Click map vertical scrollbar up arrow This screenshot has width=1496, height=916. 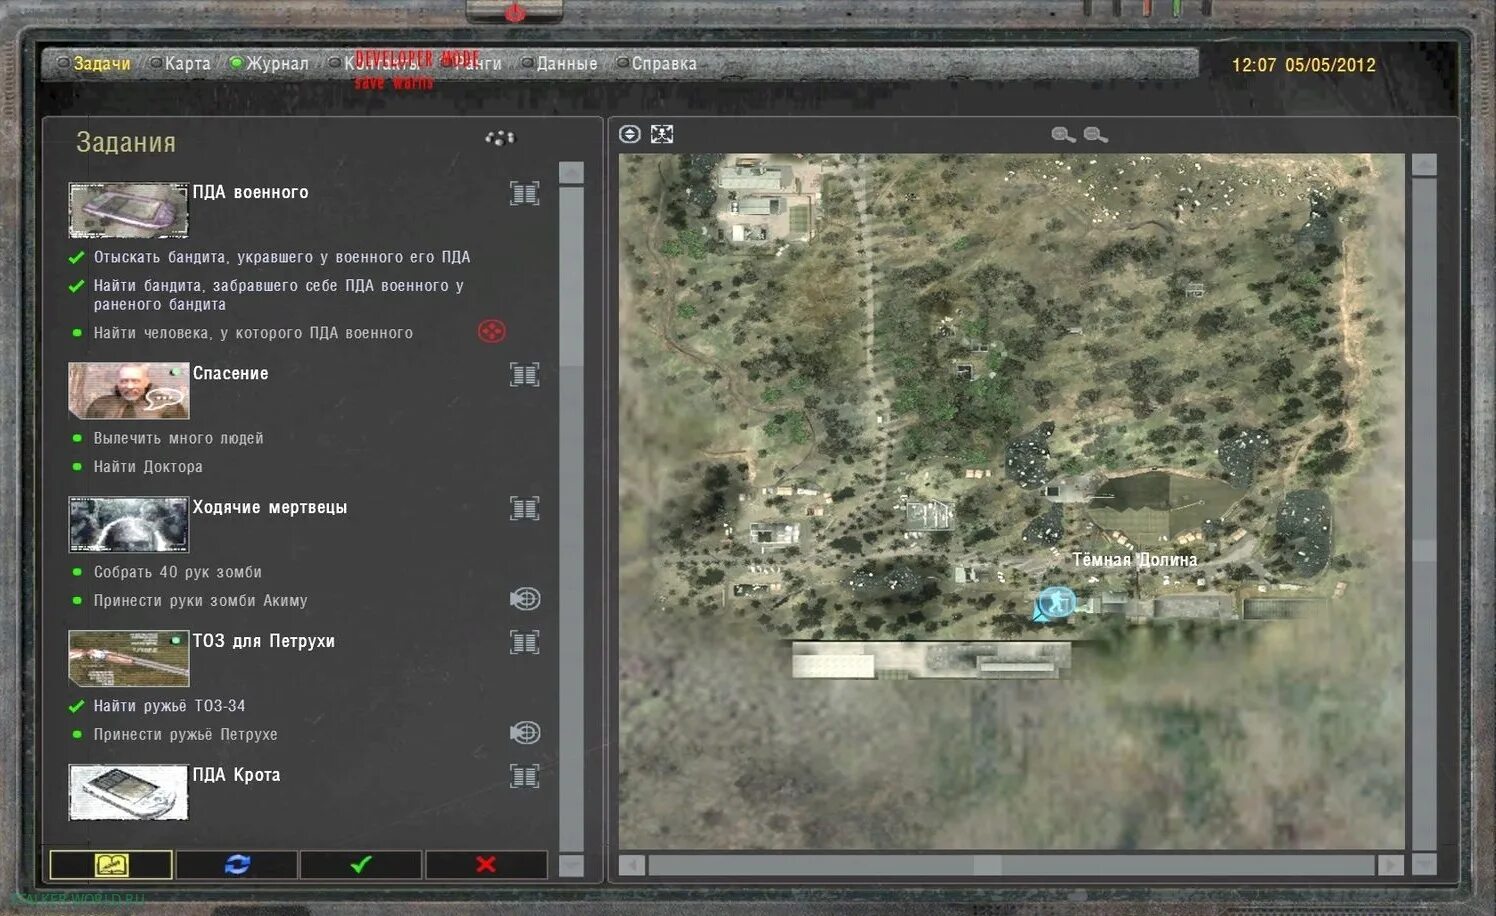coord(1424,165)
